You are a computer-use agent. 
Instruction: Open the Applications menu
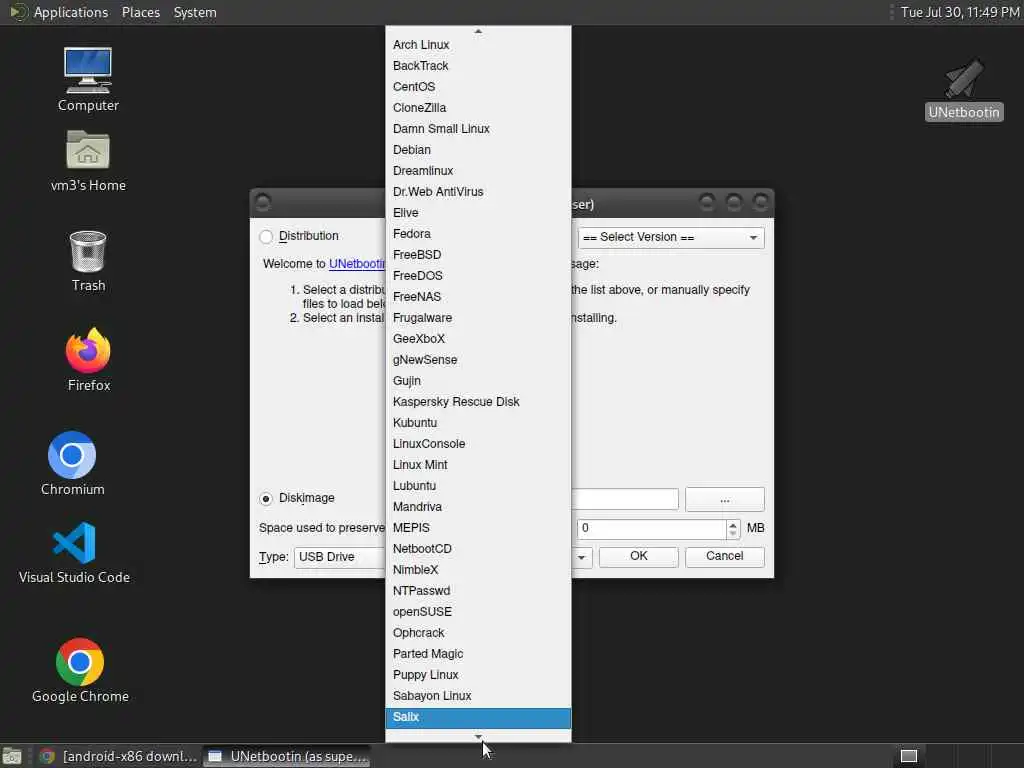point(71,12)
